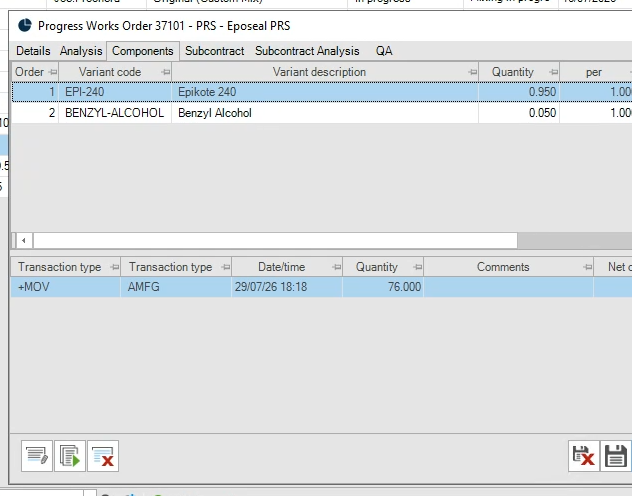This screenshot has width=632, height=496.
Task: Click the empty Comments cell of +MOV row
Action: point(508,287)
